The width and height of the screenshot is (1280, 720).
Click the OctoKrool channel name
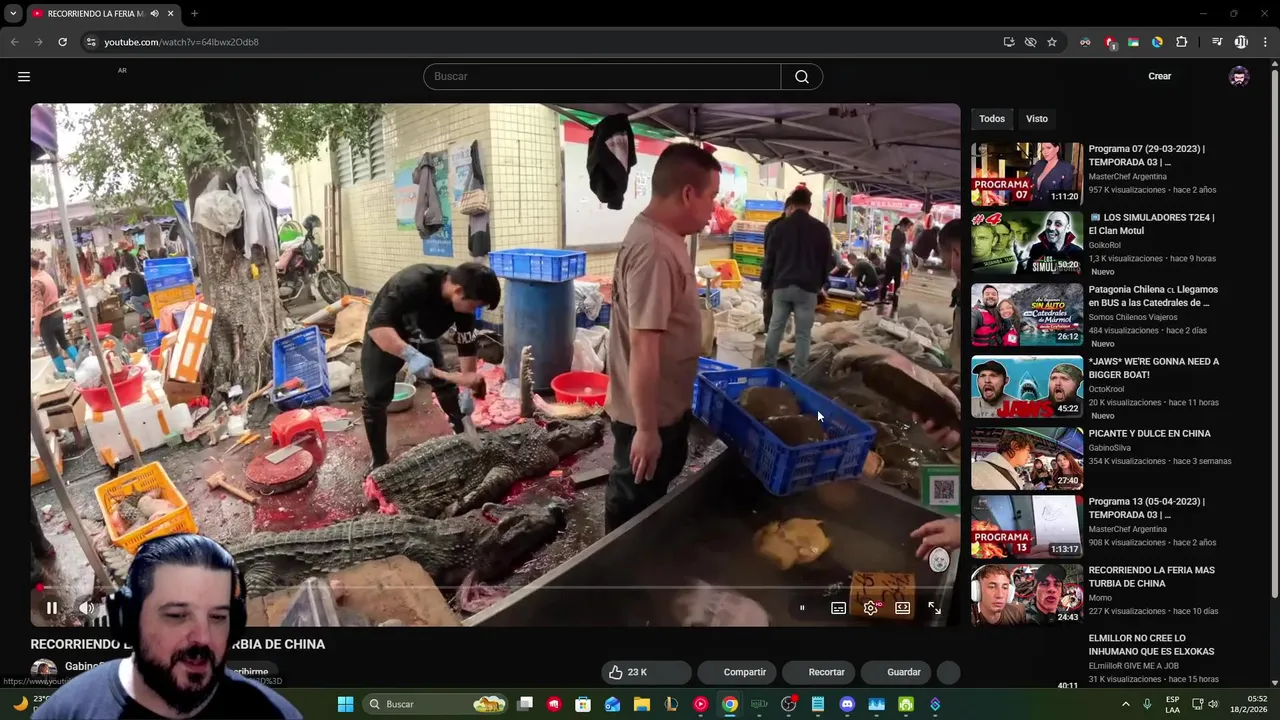[1109, 389]
